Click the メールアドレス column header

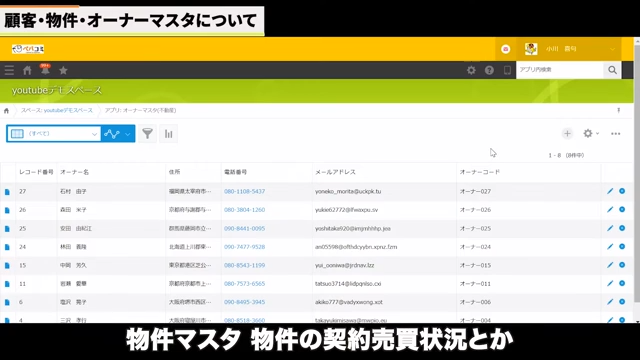pyautogui.click(x=335, y=172)
